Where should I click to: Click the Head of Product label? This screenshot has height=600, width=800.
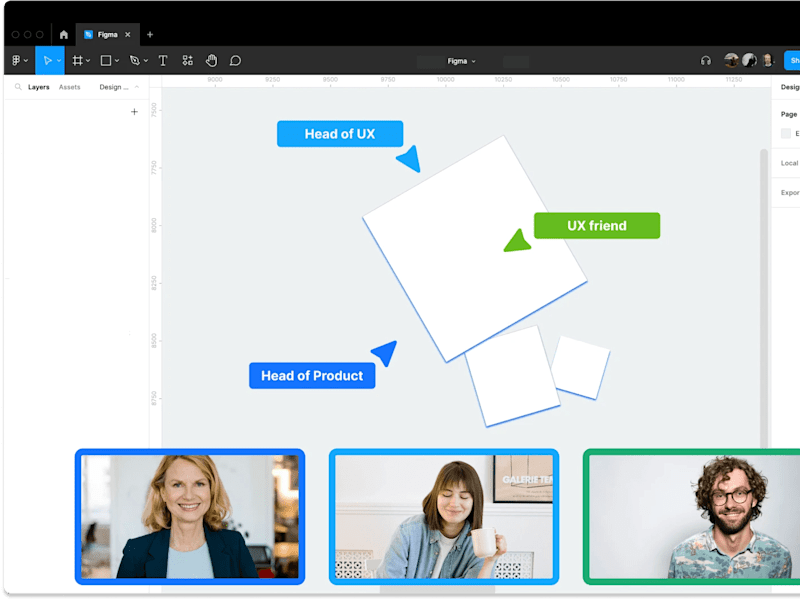coord(312,376)
